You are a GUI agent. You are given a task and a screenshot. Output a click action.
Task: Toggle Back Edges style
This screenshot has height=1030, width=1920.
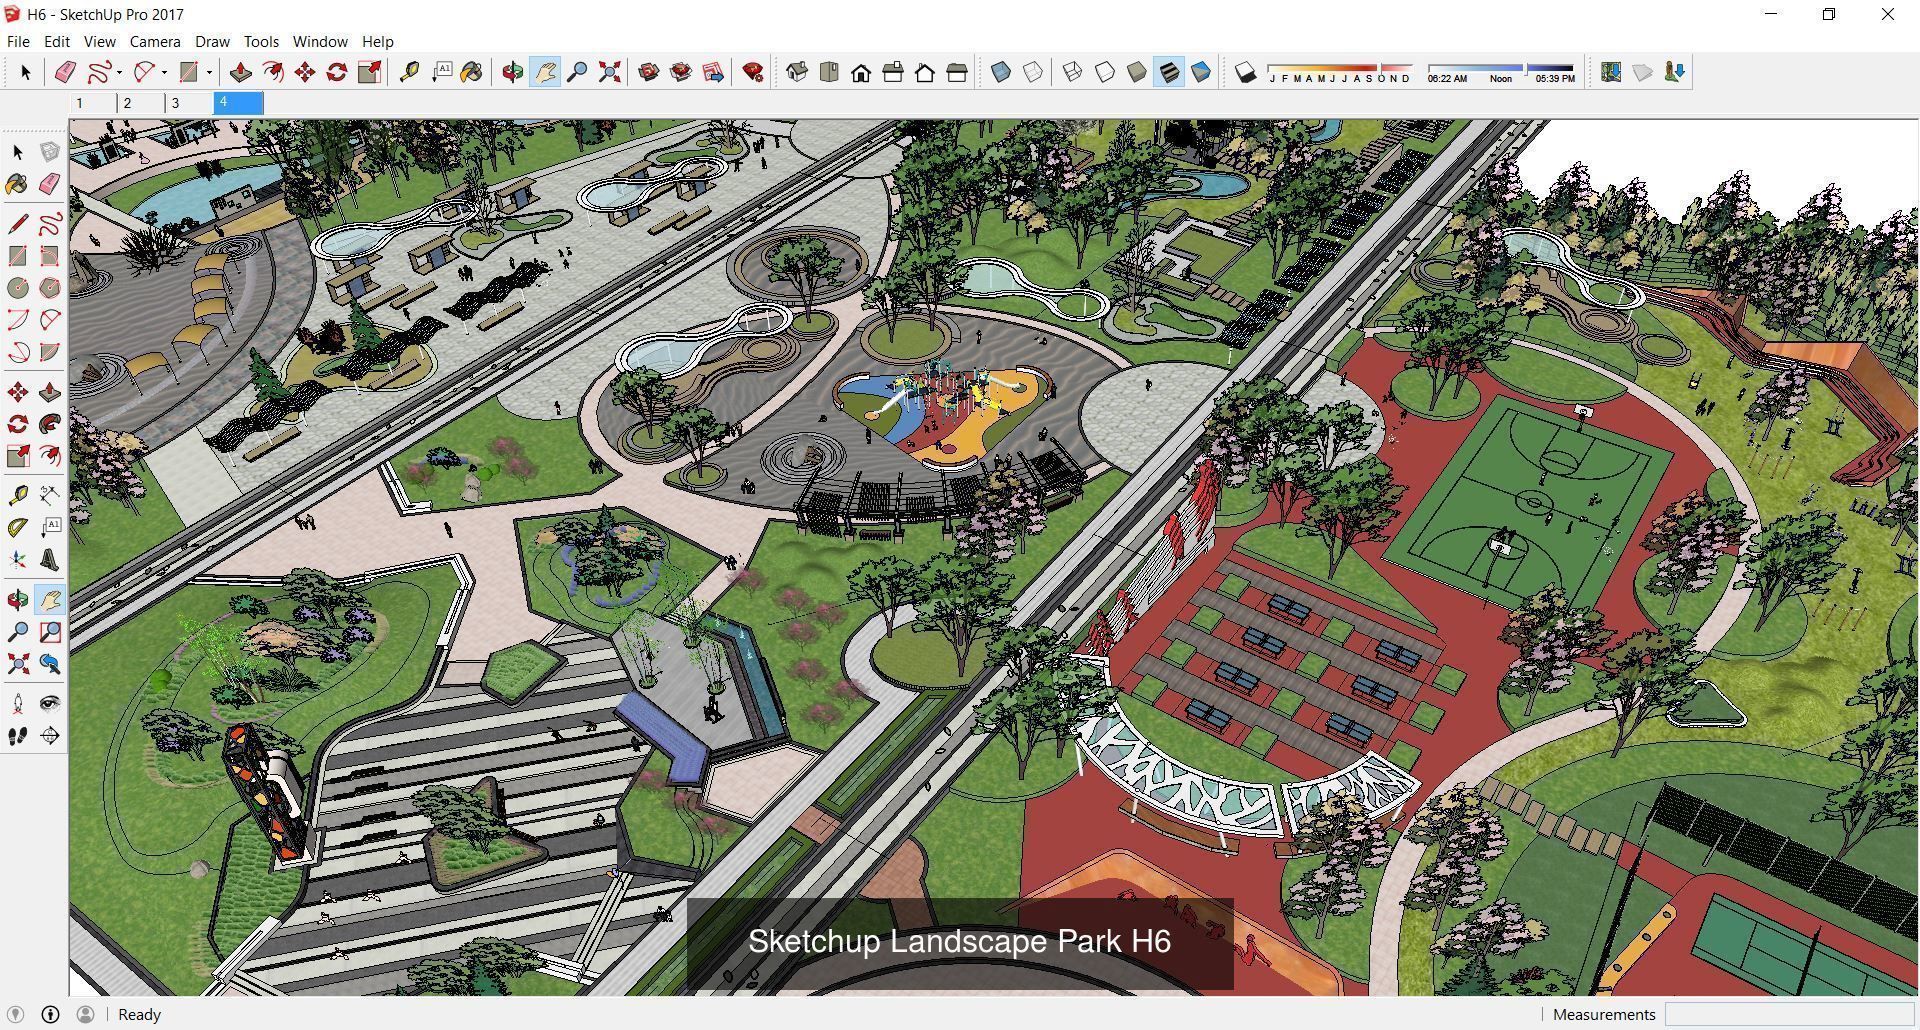(x=1033, y=72)
